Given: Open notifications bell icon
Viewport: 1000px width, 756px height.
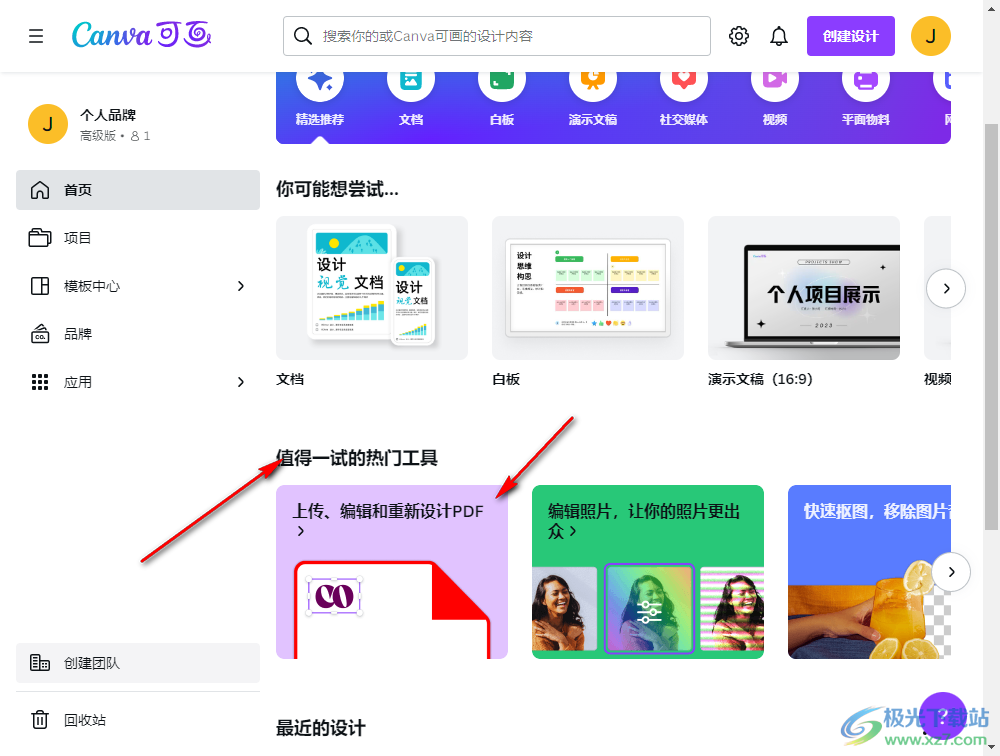Looking at the screenshot, I should click(779, 36).
